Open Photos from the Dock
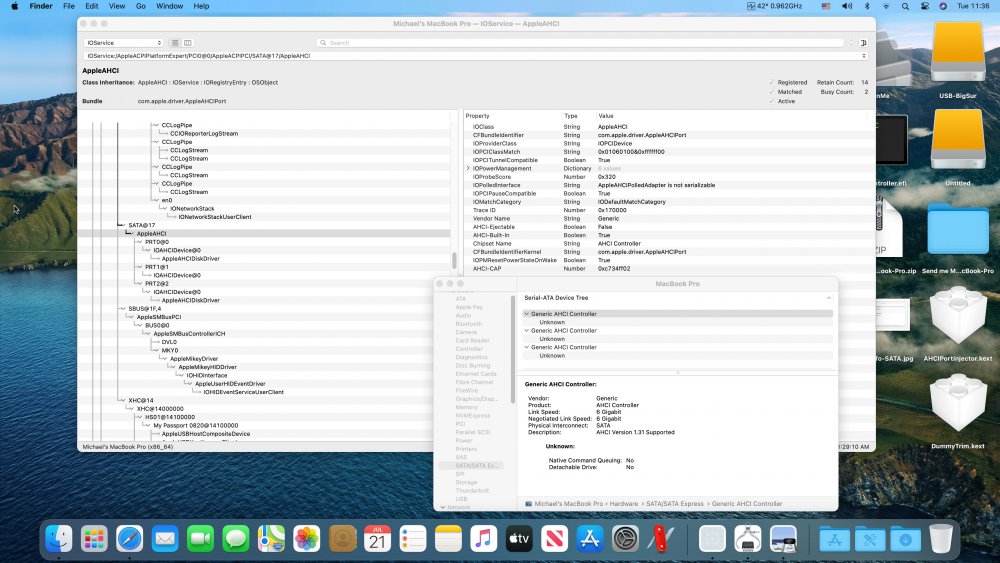This screenshot has height=563, width=1000. pyautogui.click(x=307, y=539)
